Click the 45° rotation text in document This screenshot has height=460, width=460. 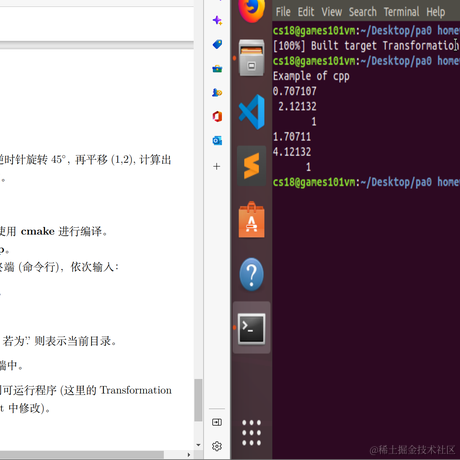point(57,160)
